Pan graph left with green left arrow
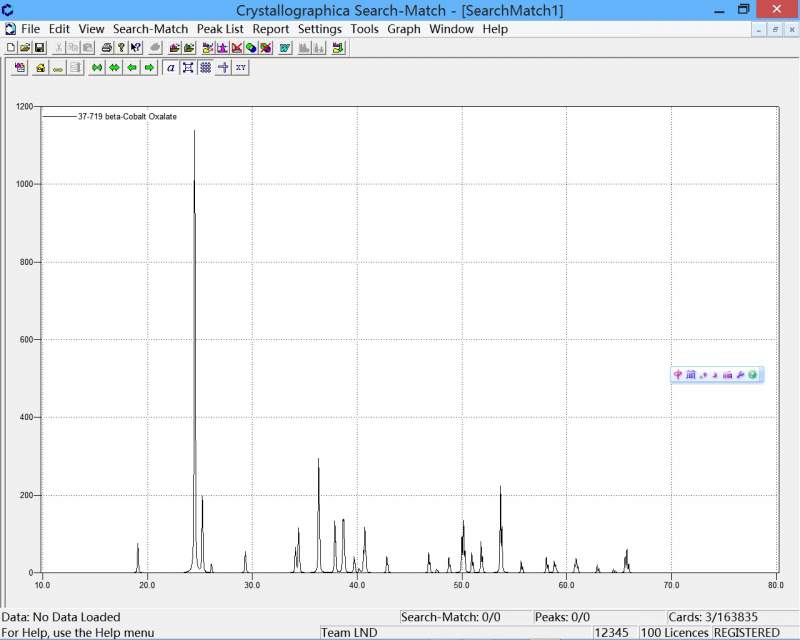The width and height of the screenshot is (800, 640). (x=132, y=67)
